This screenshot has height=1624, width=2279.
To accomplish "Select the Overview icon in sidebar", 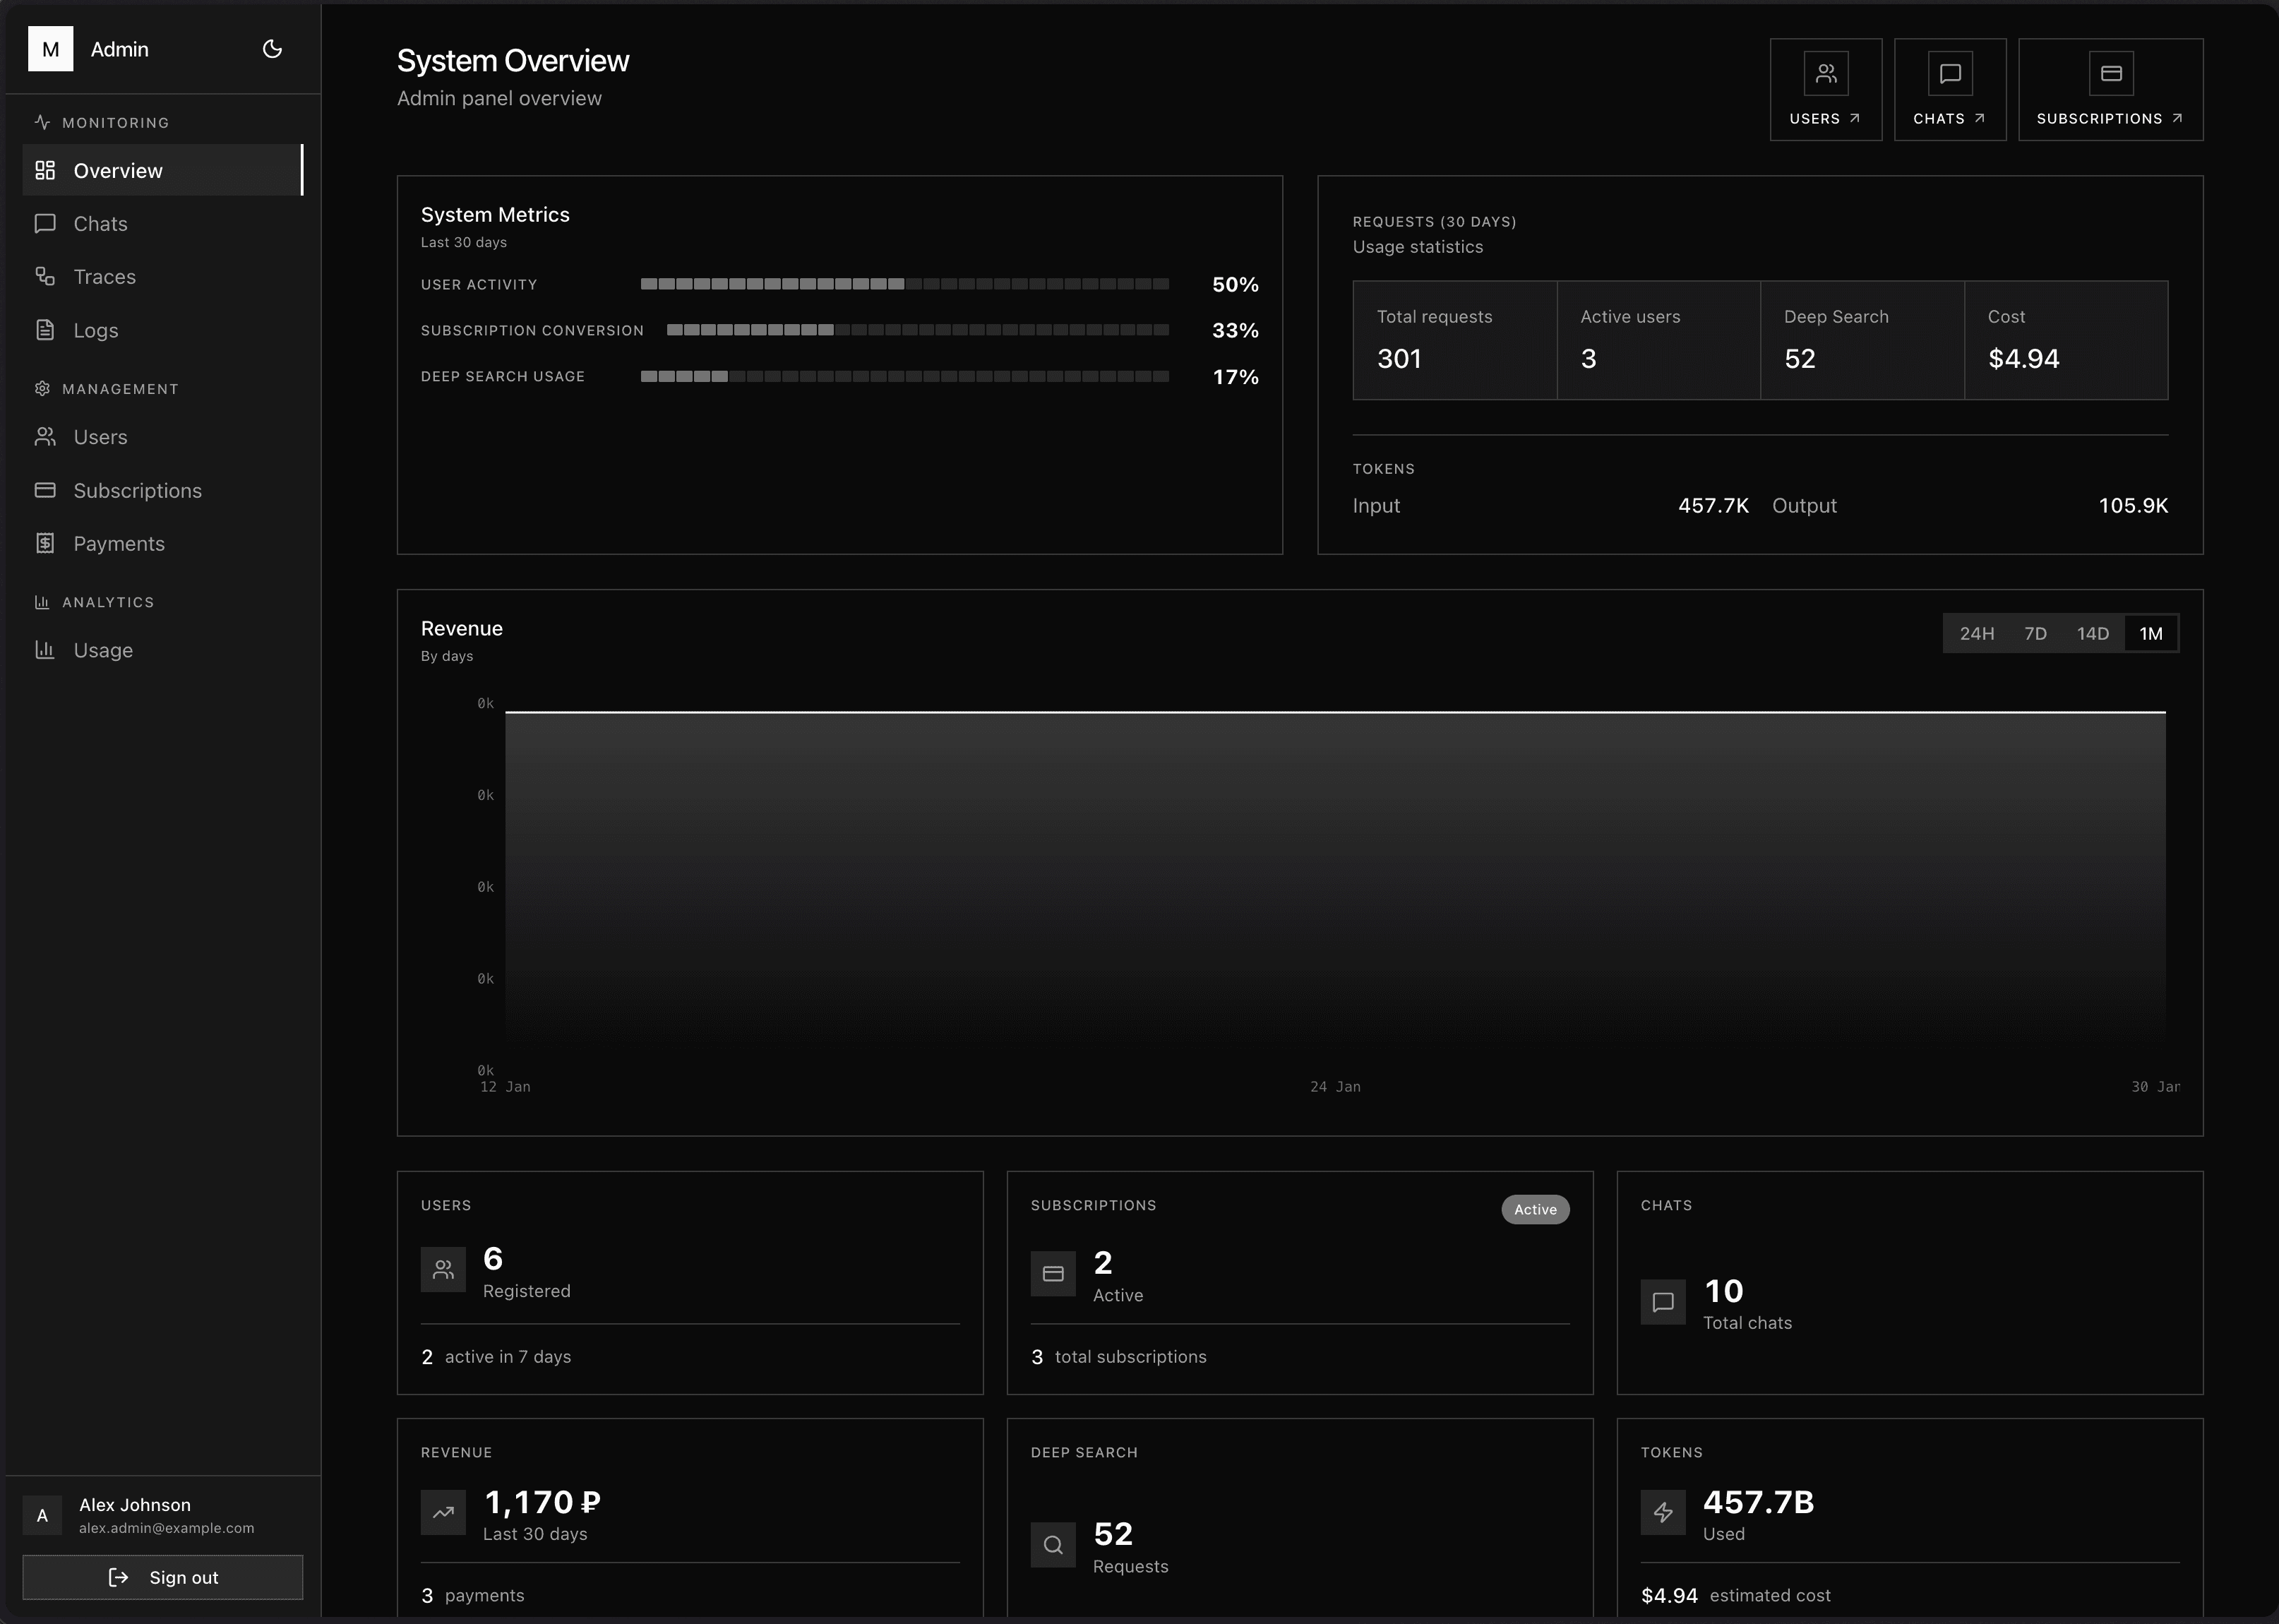I will (x=45, y=170).
